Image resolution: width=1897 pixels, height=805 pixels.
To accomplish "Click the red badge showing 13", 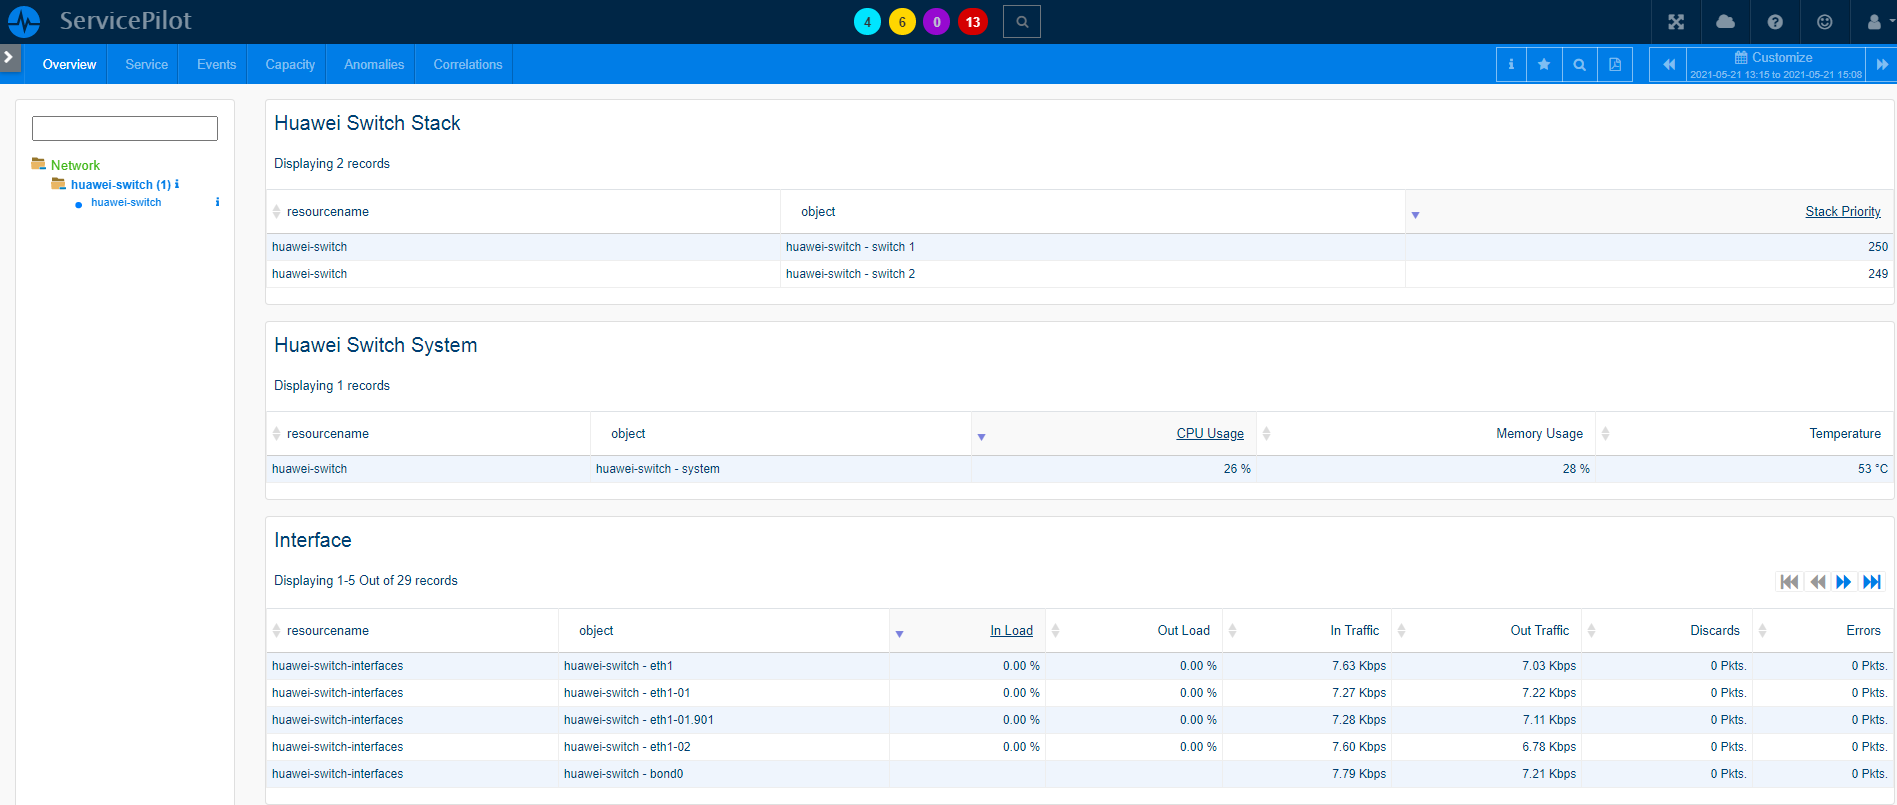I will click(x=972, y=22).
